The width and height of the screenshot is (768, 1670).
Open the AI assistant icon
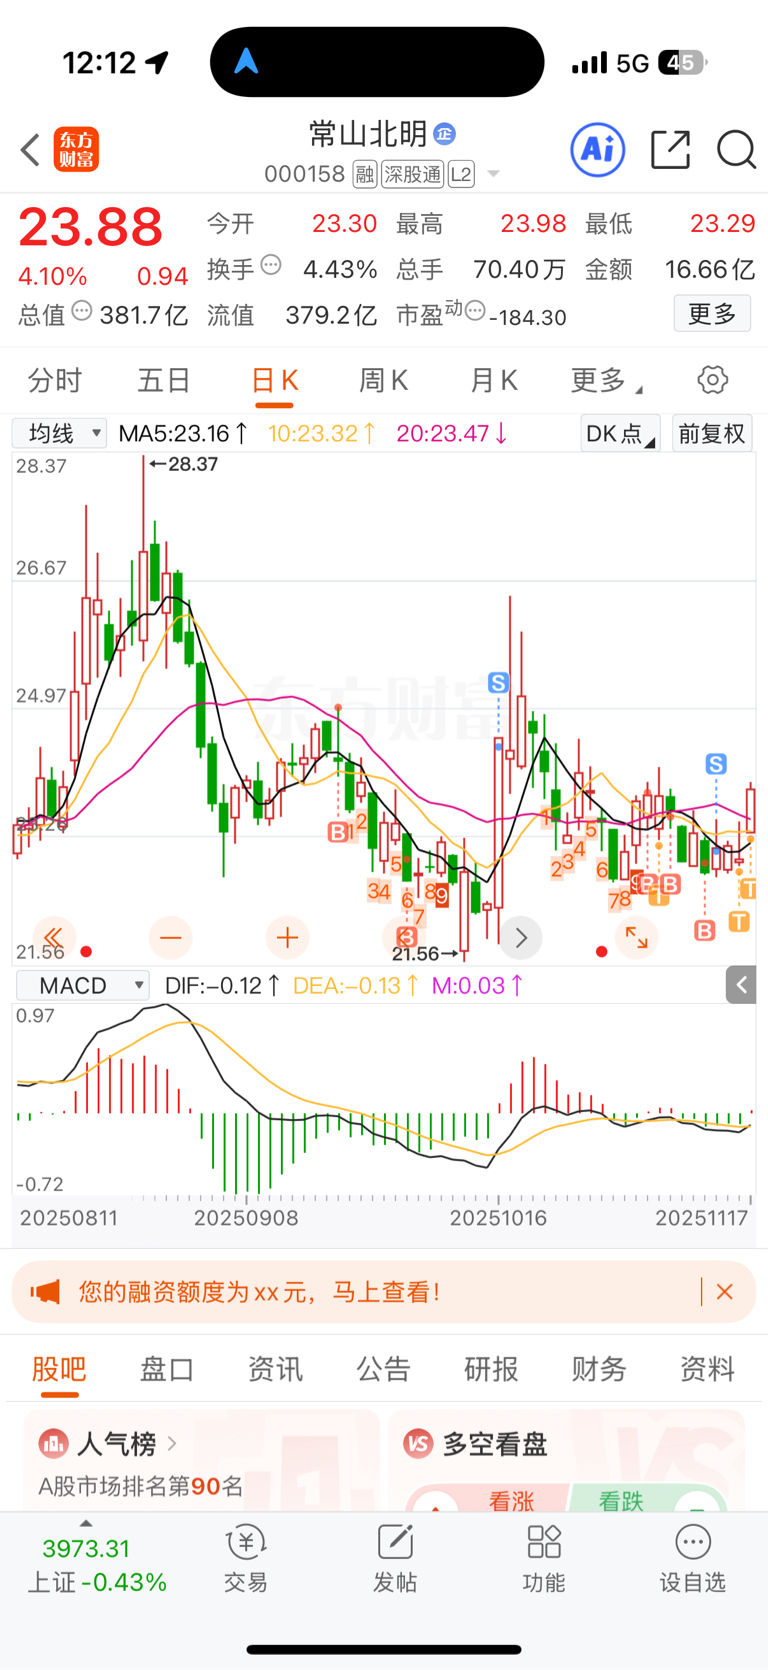coord(597,150)
